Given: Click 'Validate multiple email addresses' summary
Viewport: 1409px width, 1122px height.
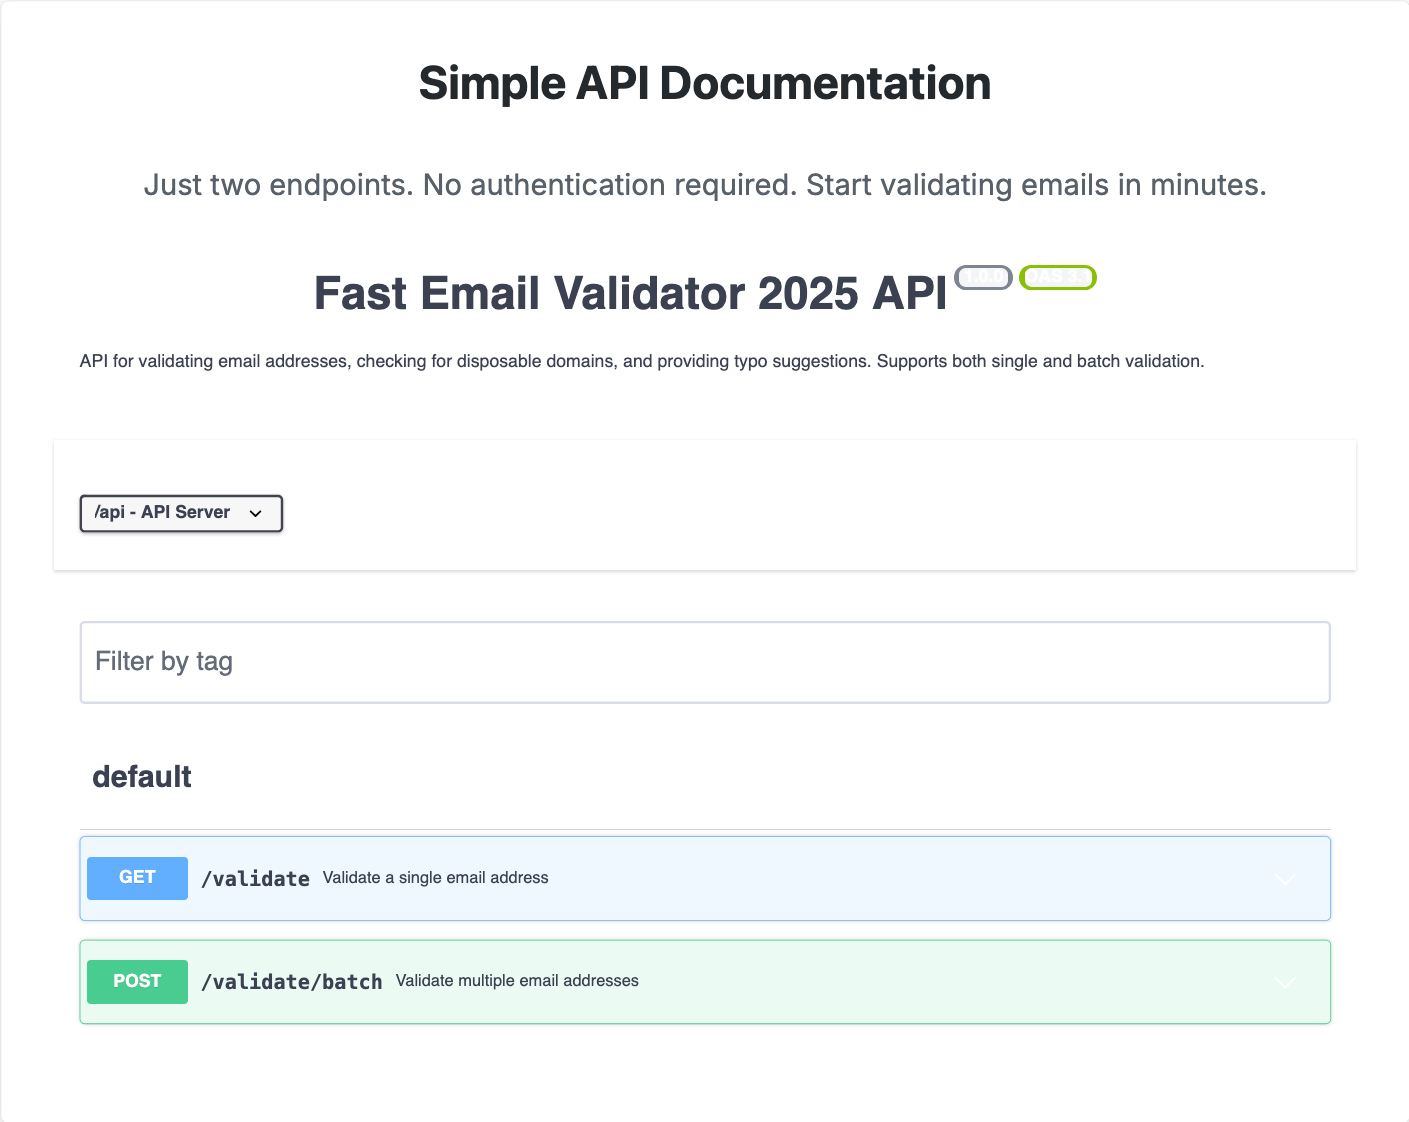Looking at the screenshot, I should click(517, 981).
